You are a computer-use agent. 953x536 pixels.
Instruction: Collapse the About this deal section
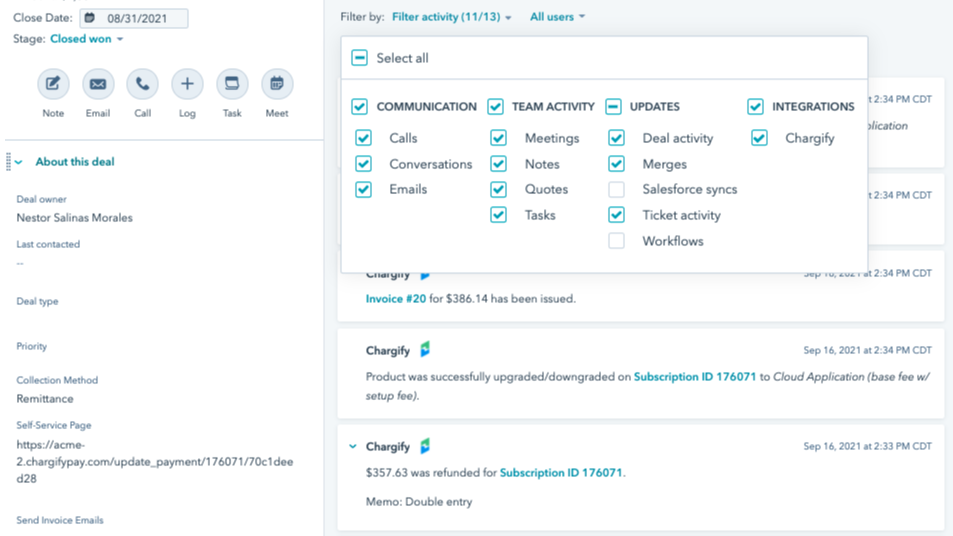click(19, 162)
